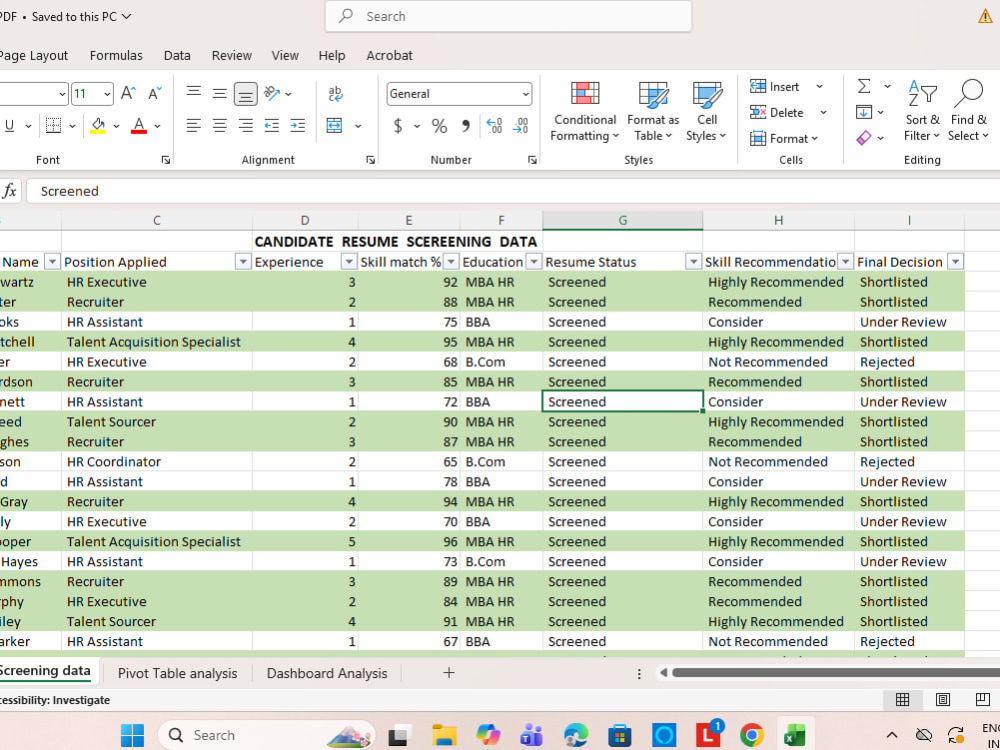
Task: Click the Merge & Center icon
Action: click(334, 126)
